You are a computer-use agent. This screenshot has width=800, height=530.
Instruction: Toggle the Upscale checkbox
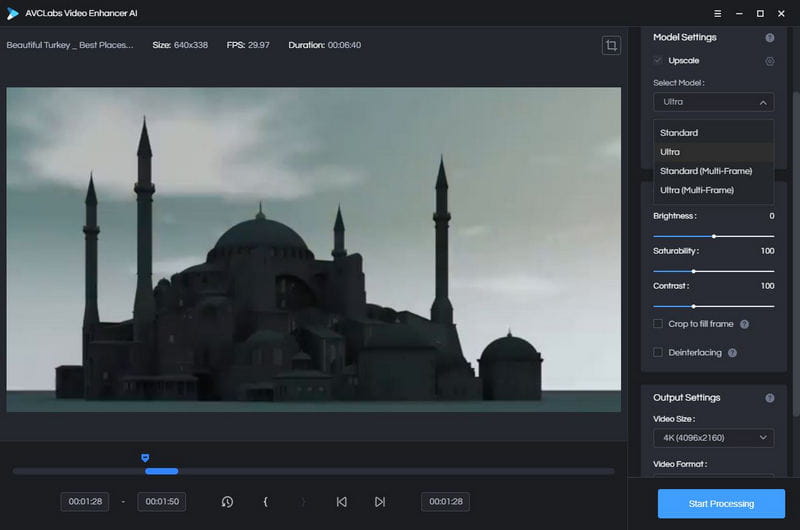coord(658,61)
